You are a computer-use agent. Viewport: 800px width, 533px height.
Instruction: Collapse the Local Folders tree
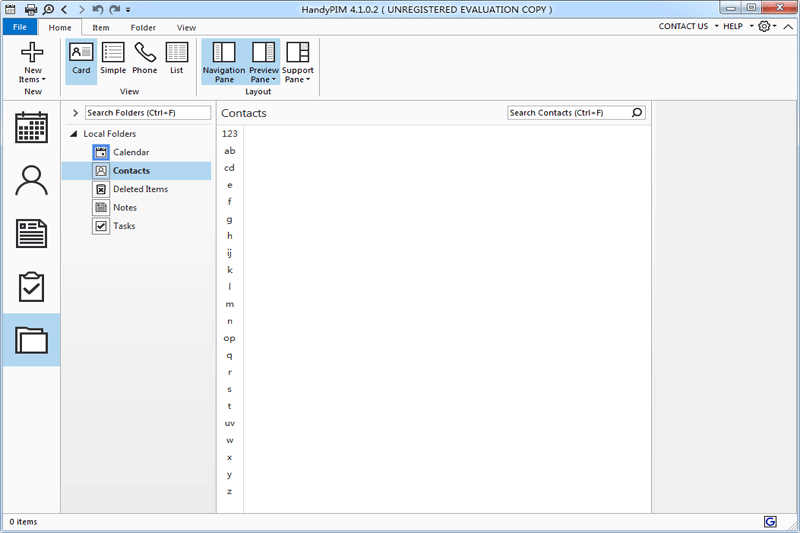pos(73,134)
